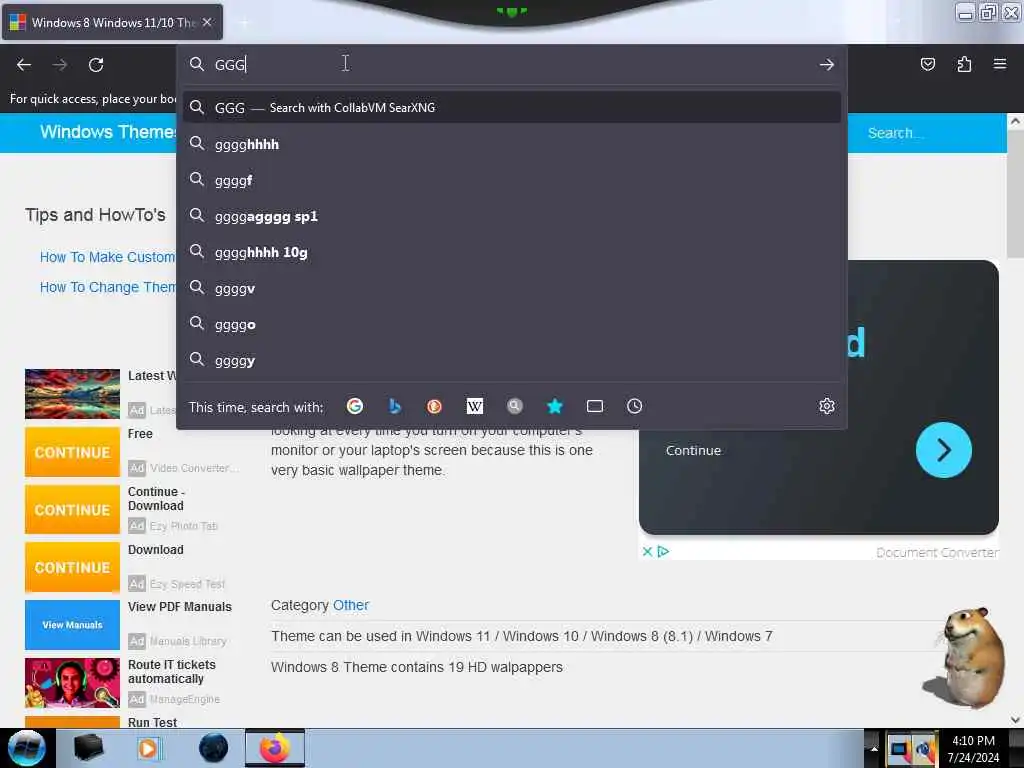Click the address bar containing GGG
1024x768 pixels.
512,65
